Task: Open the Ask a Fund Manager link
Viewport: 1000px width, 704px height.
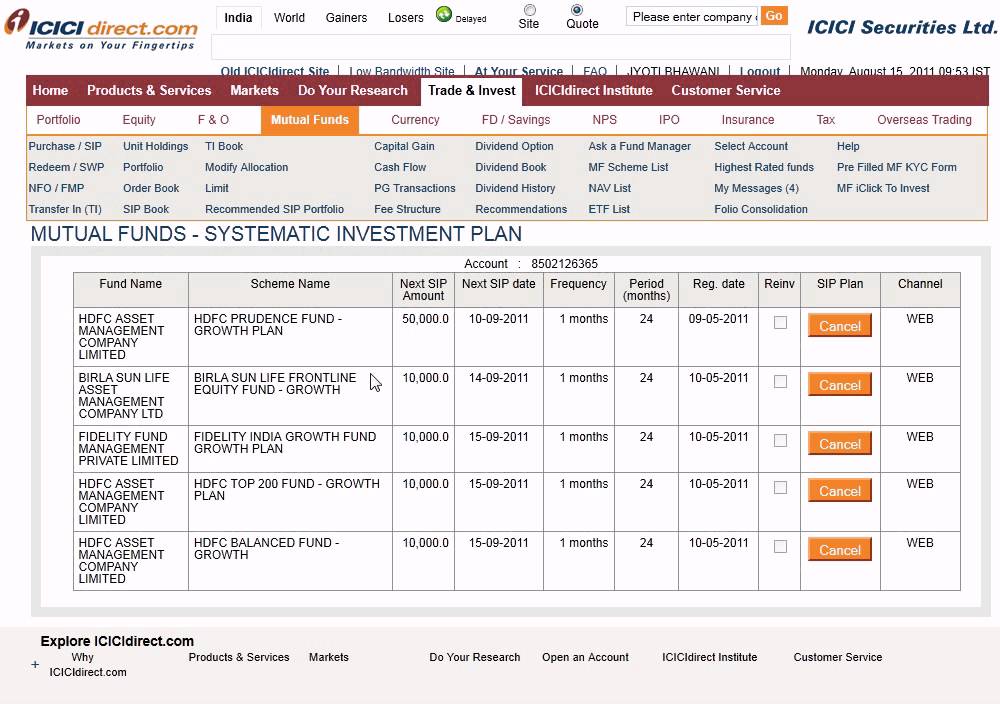Action: (640, 146)
